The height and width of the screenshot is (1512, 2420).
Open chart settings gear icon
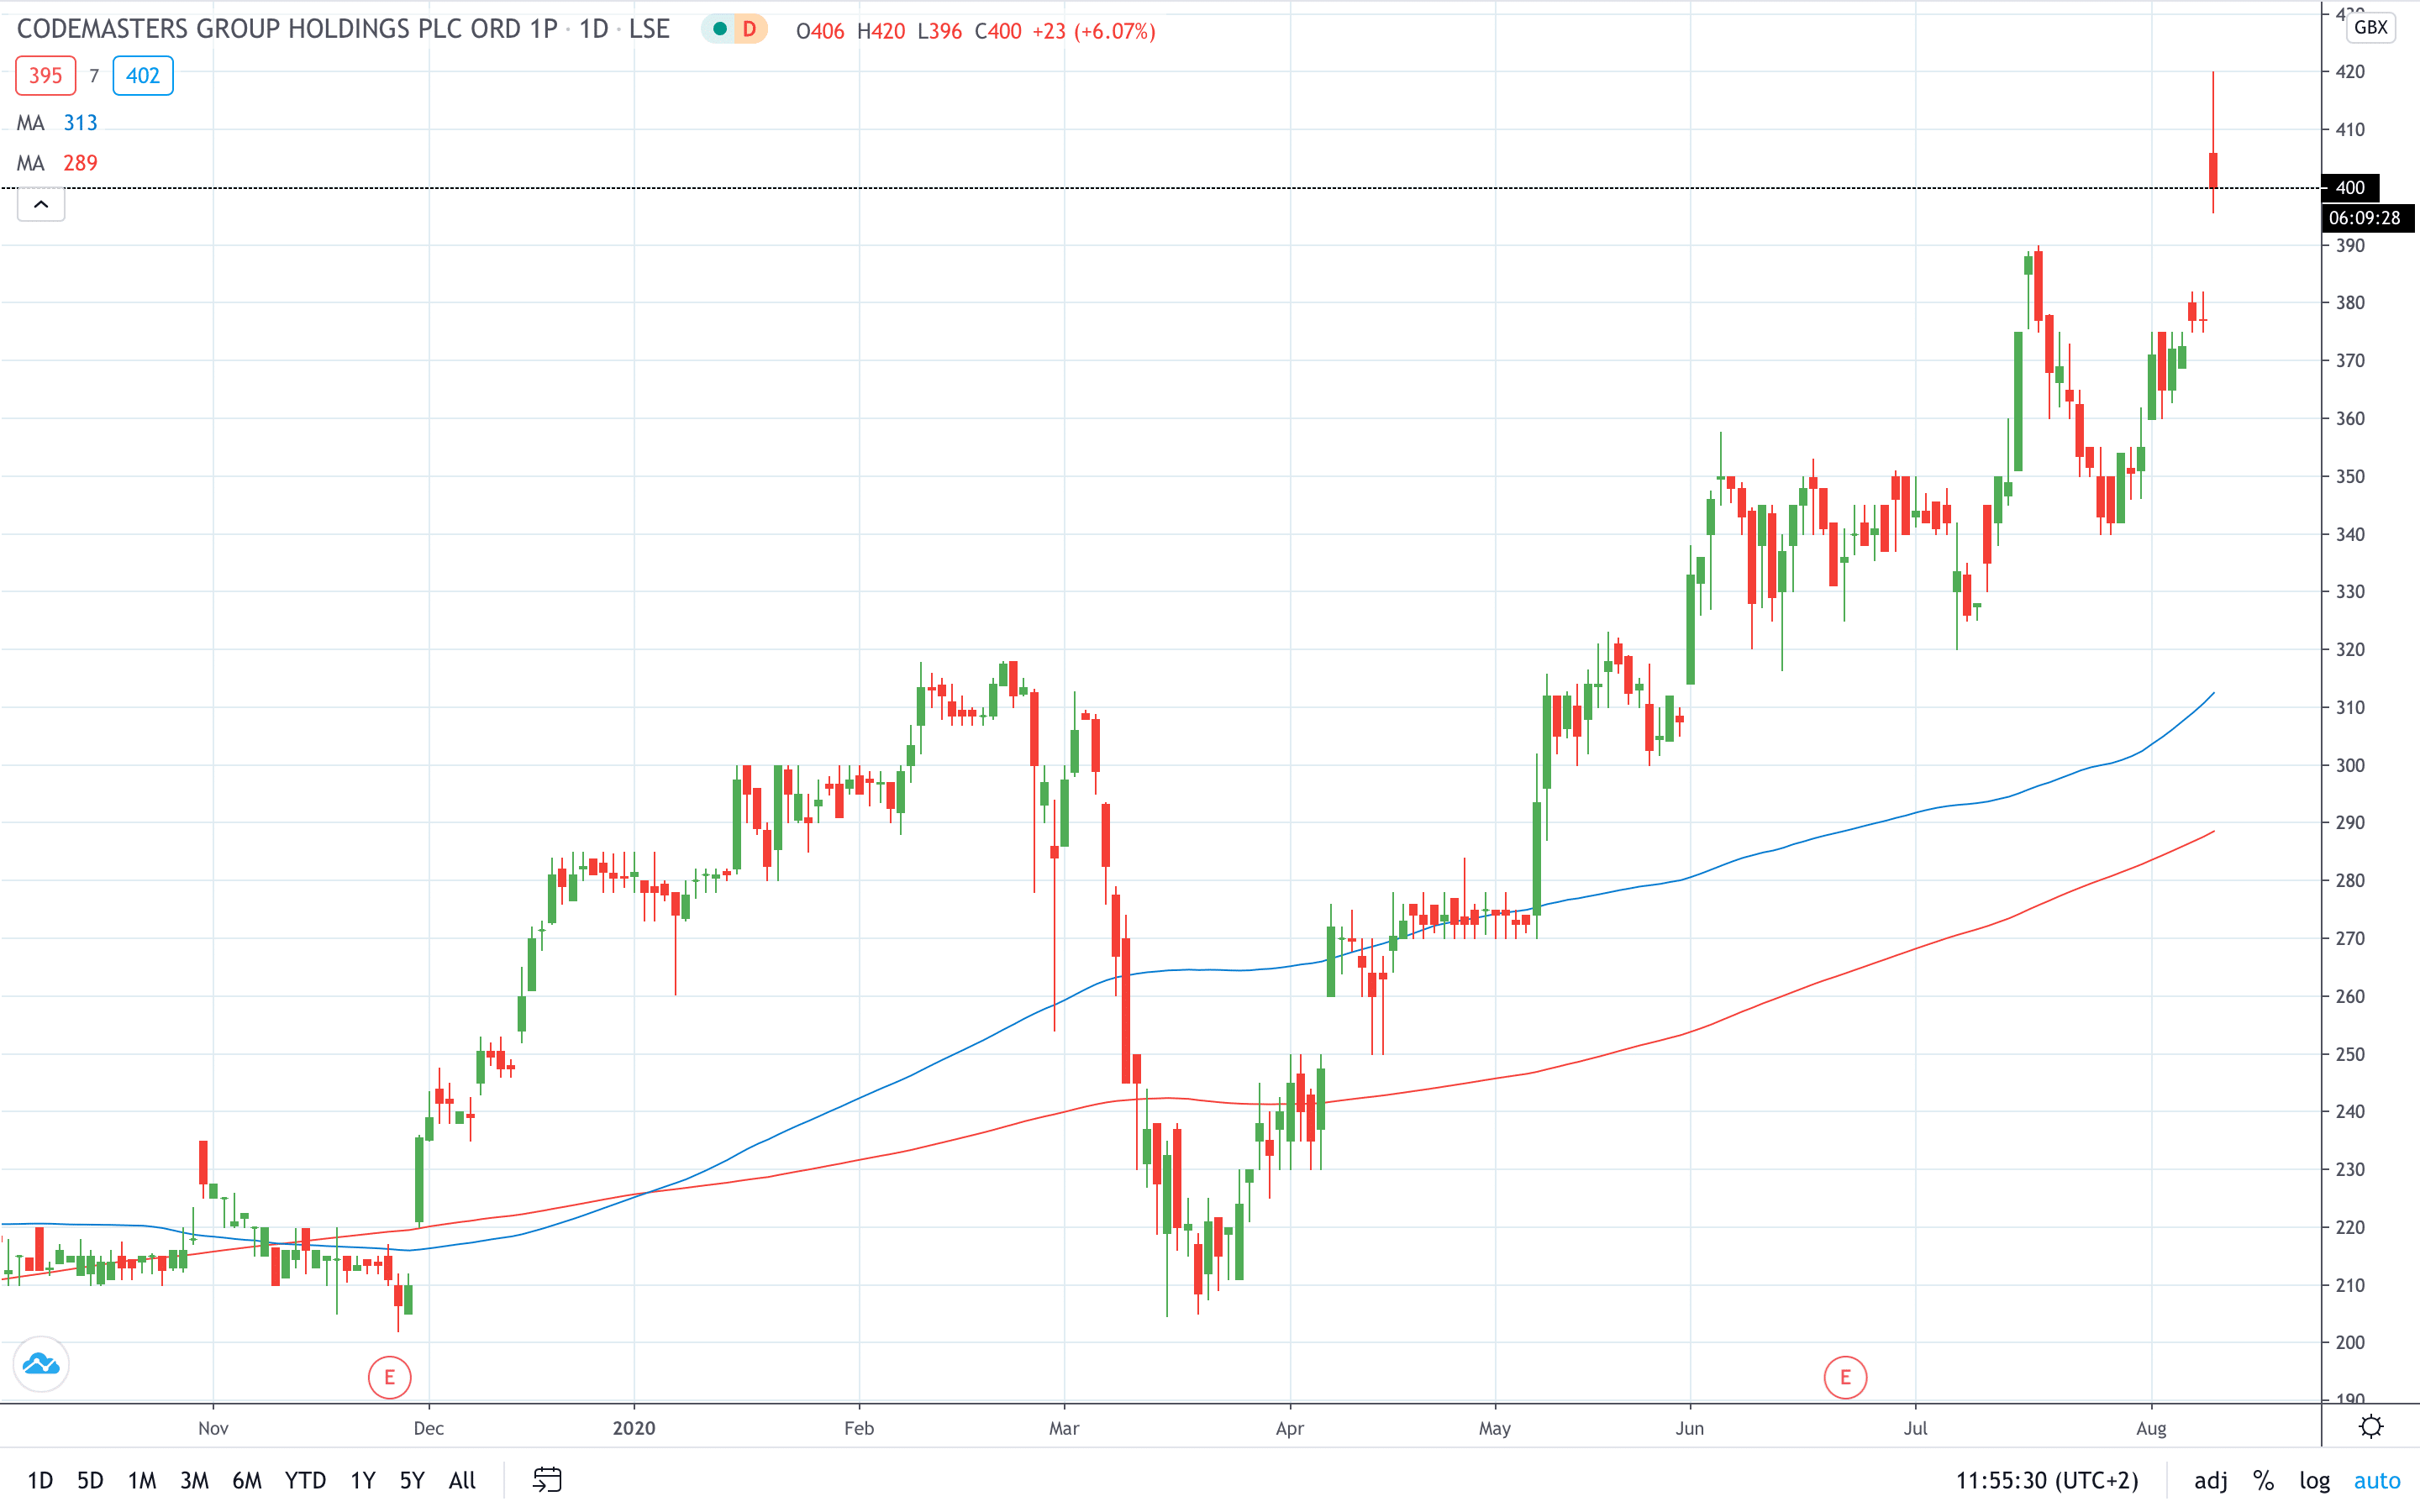click(2370, 1426)
